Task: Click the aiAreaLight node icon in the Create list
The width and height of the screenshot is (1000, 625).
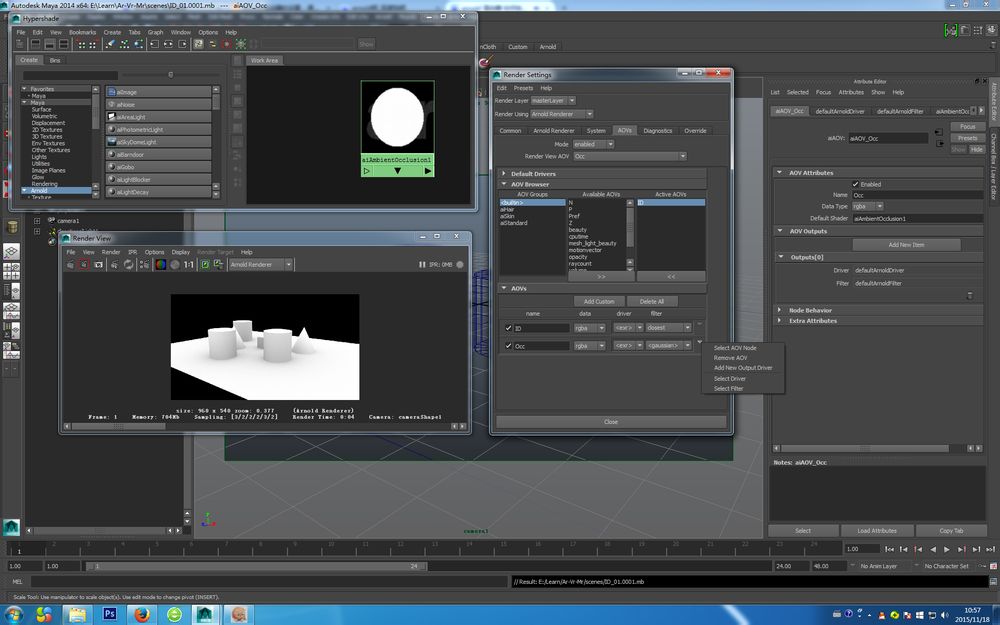Action: [x=112, y=117]
